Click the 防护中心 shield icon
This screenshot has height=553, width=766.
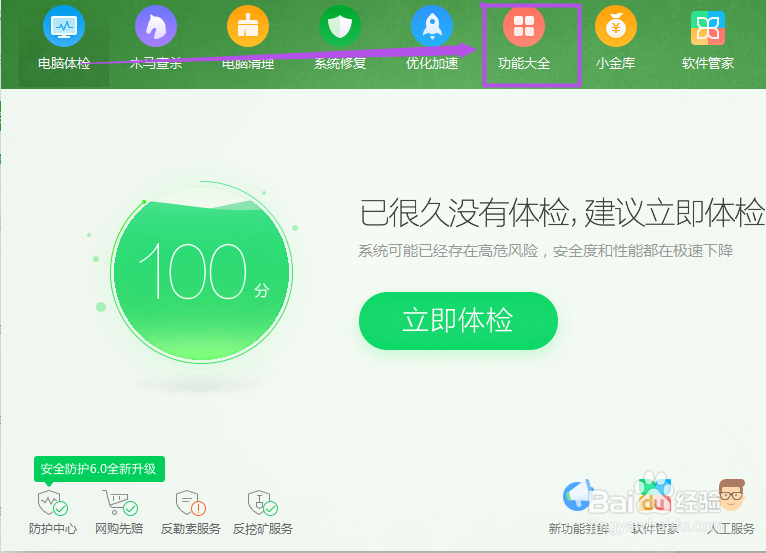pos(52,503)
